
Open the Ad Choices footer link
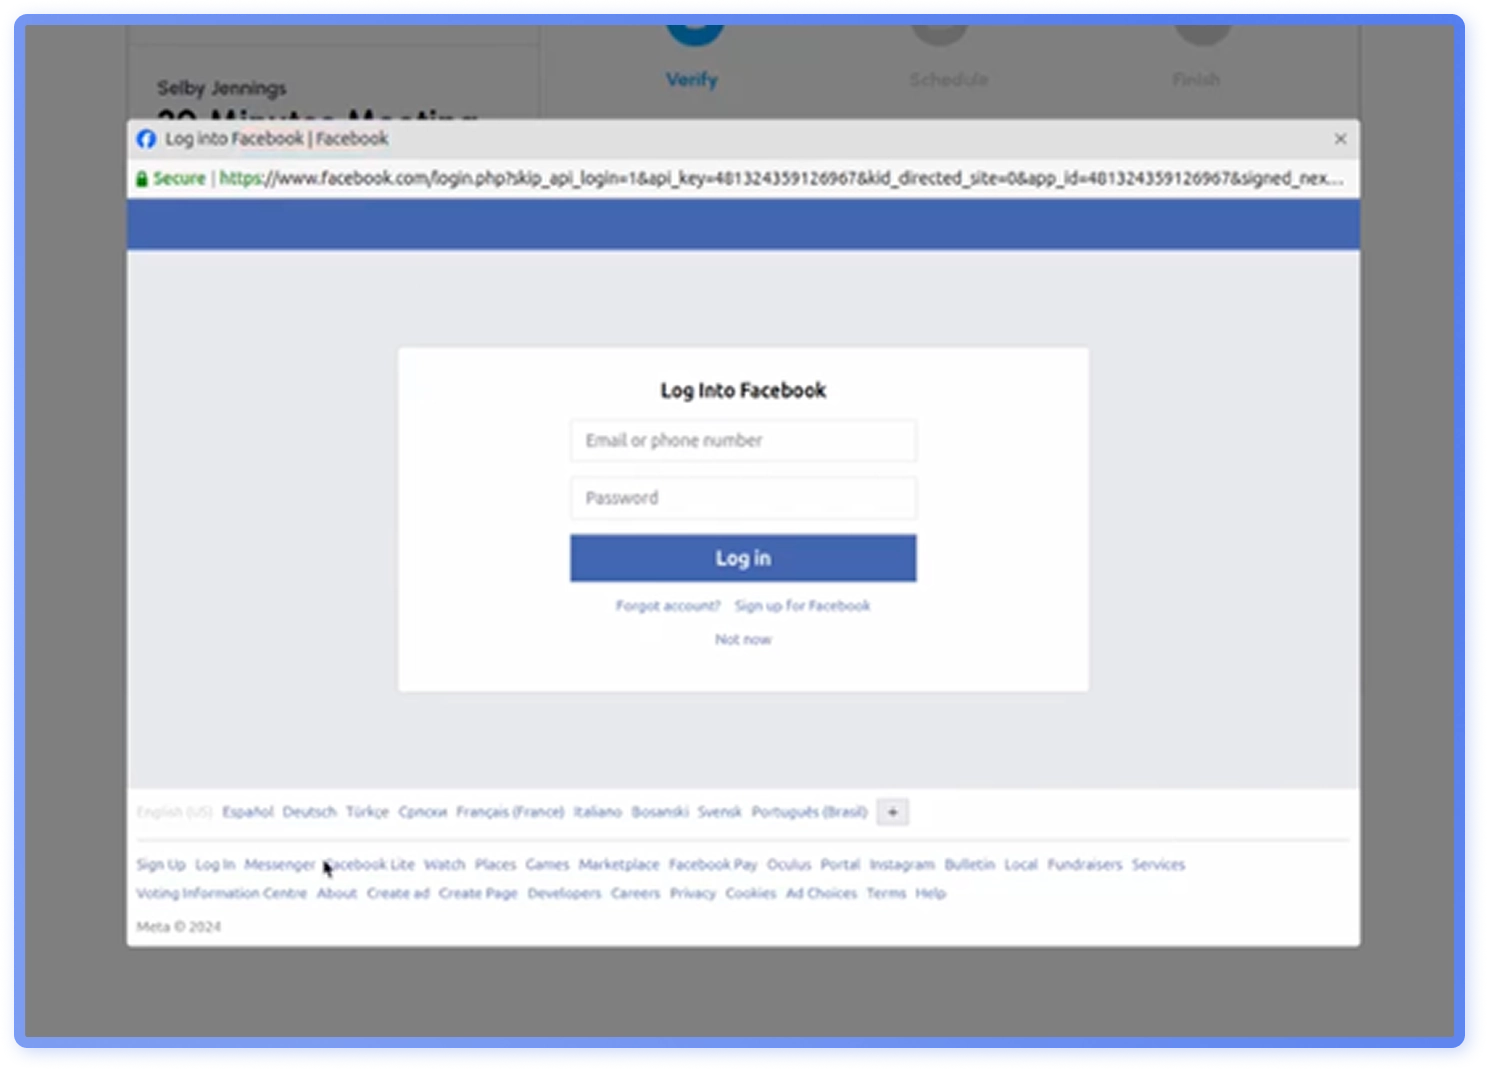tap(820, 893)
